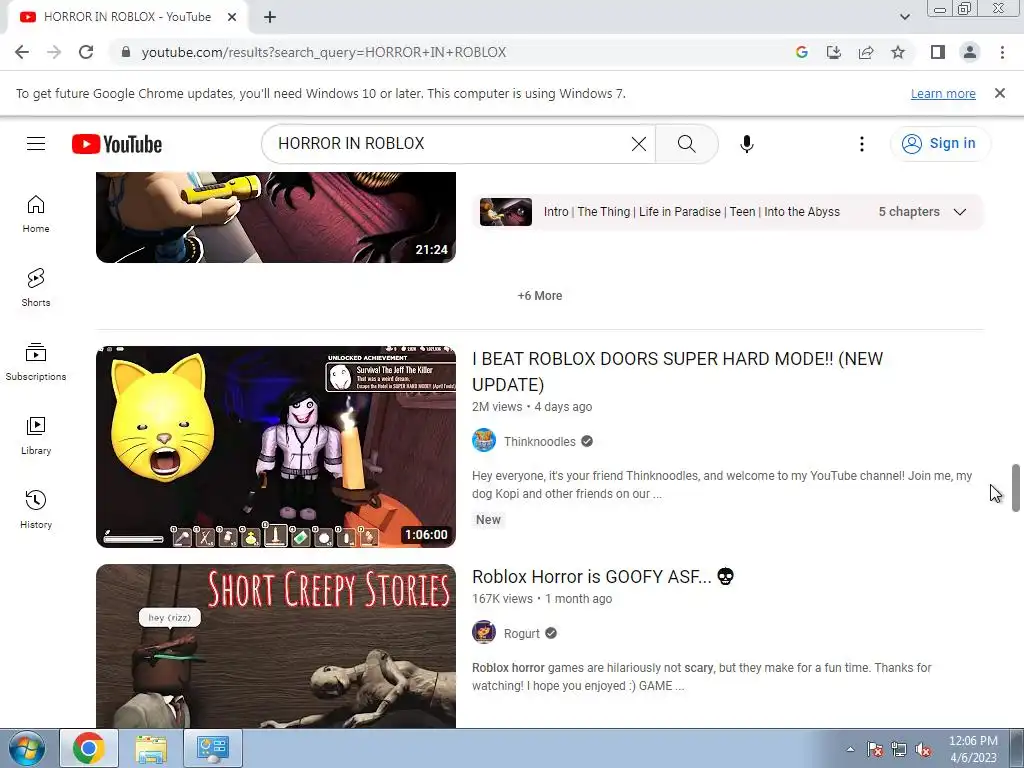Open the YouTube hamburger guide menu
The width and height of the screenshot is (1024, 768).
pos(36,144)
